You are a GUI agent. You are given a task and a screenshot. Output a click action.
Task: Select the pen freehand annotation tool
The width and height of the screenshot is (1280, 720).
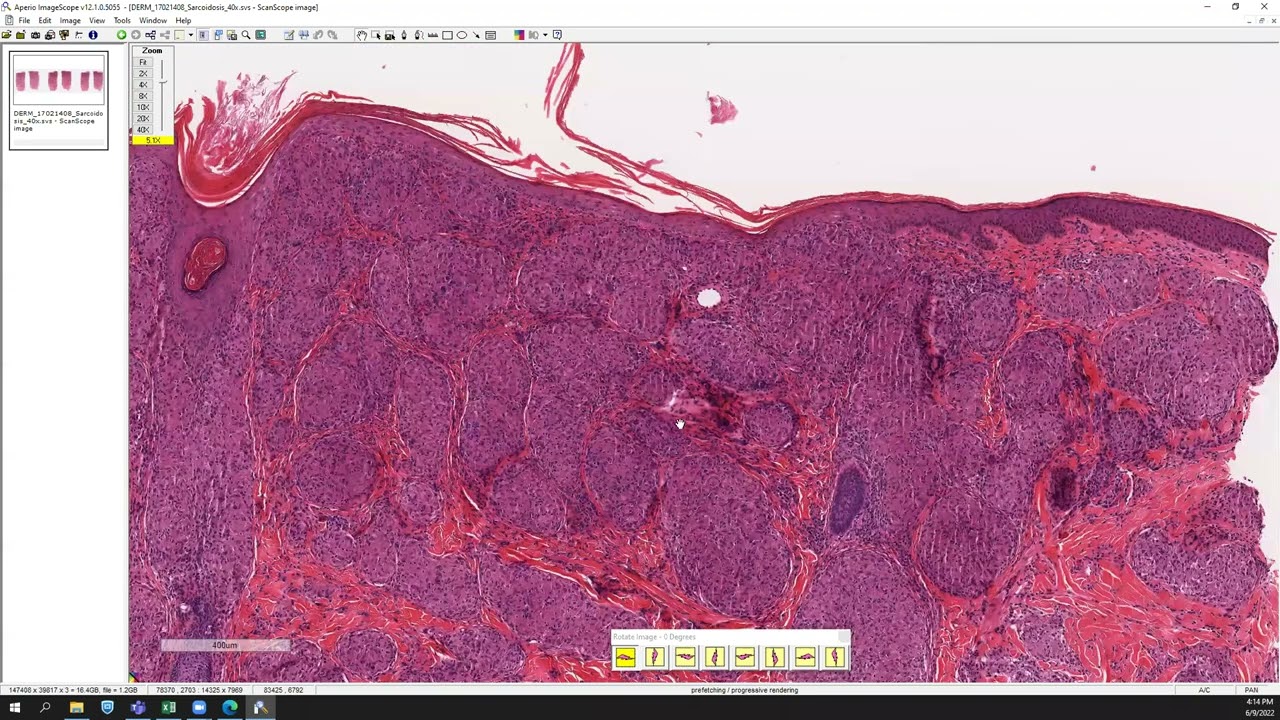point(404,35)
